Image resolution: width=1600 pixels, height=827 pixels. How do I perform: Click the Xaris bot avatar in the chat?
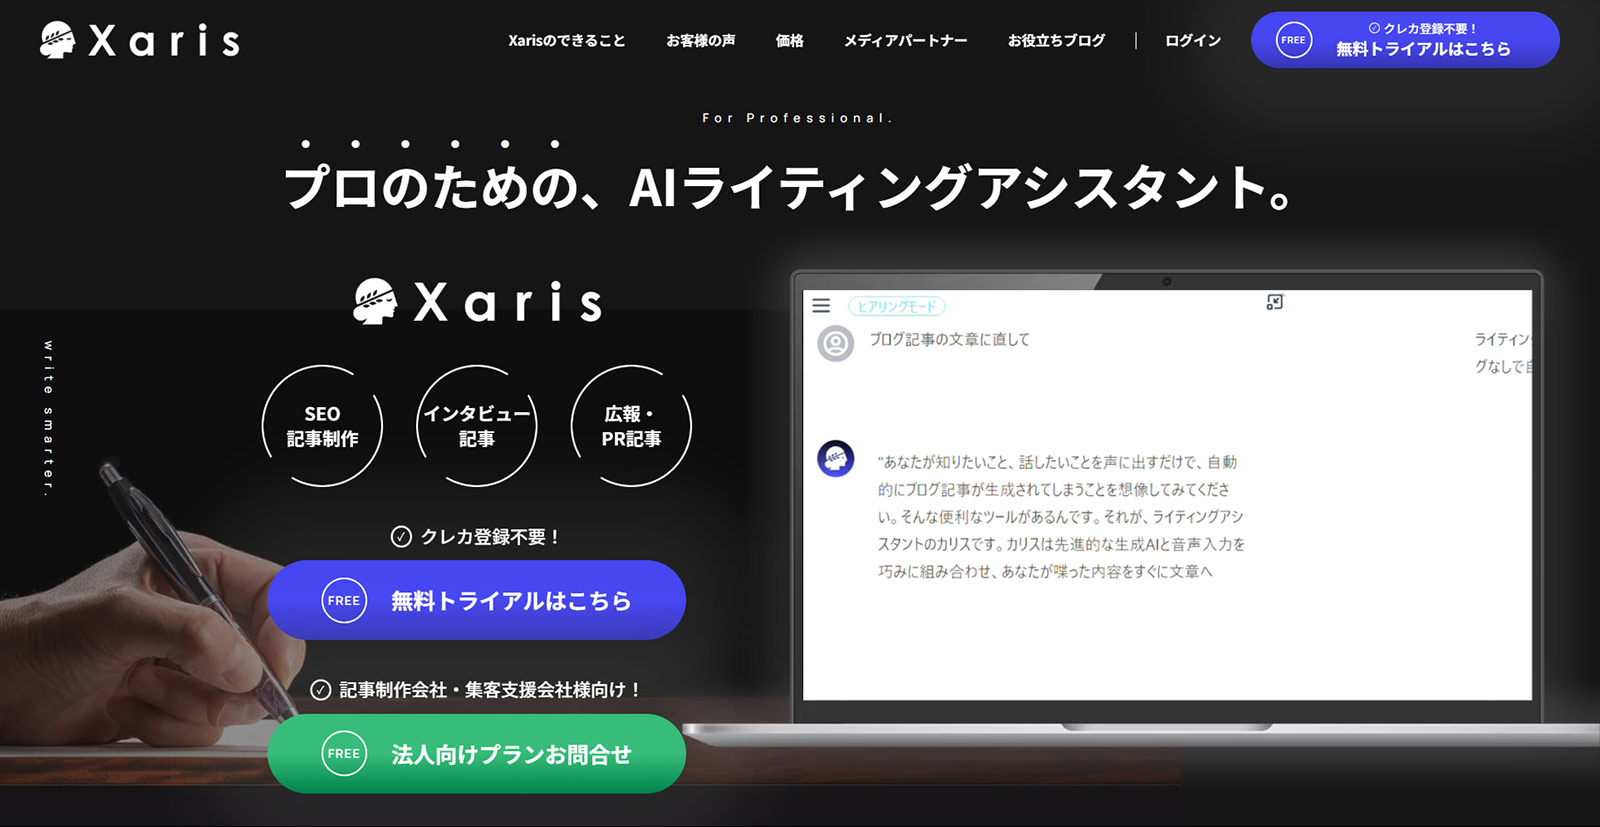(835, 459)
